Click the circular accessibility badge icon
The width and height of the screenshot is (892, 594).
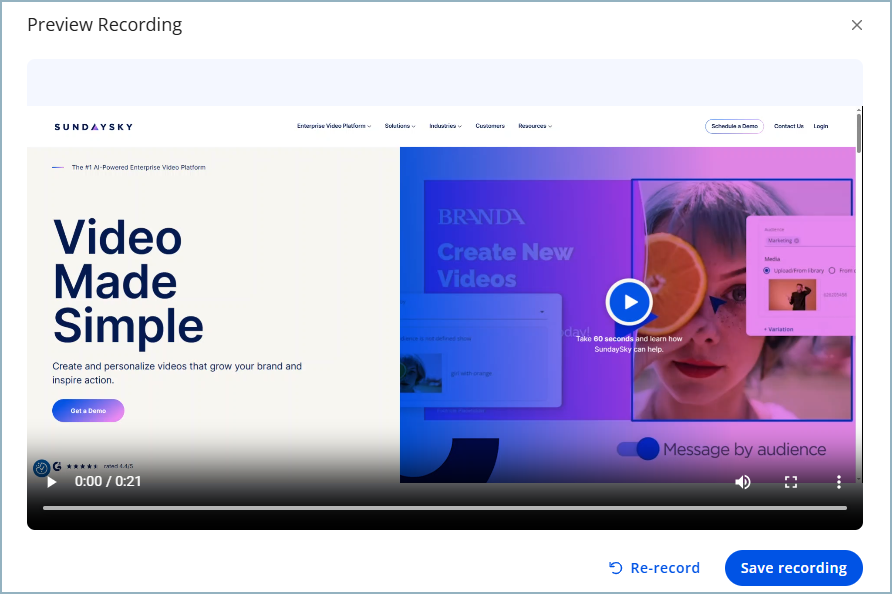click(41, 468)
